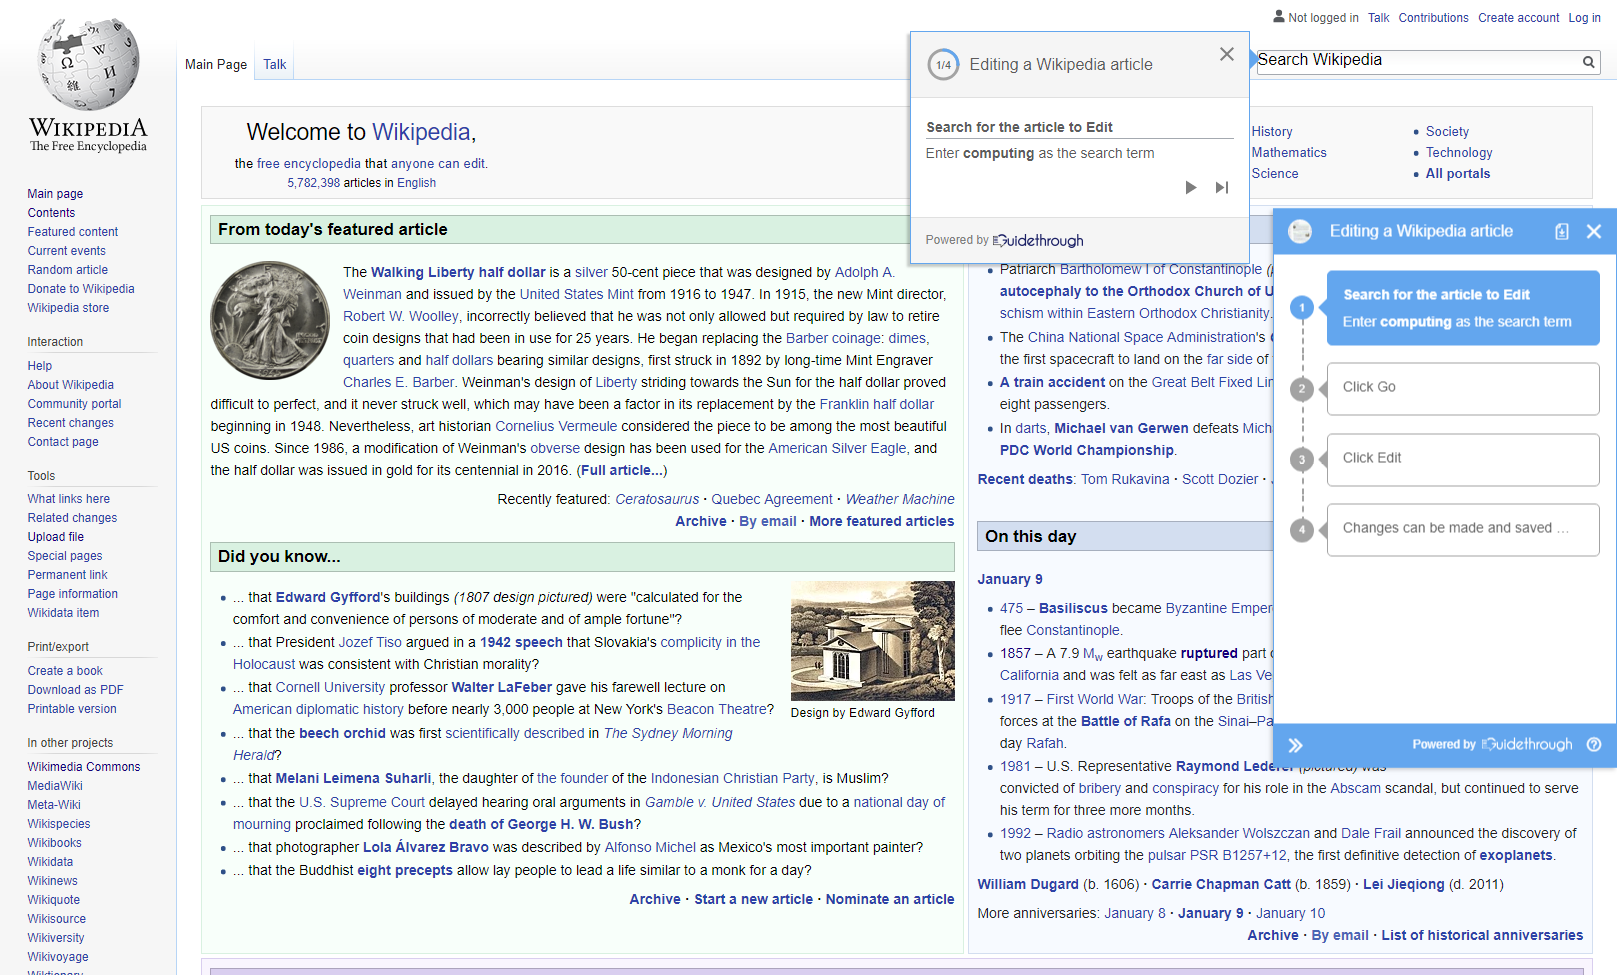Image resolution: width=1617 pixels, height=975 pixels.
Task: Click the Wikipedia link in Welcome heading
Action: coord(421,132)
